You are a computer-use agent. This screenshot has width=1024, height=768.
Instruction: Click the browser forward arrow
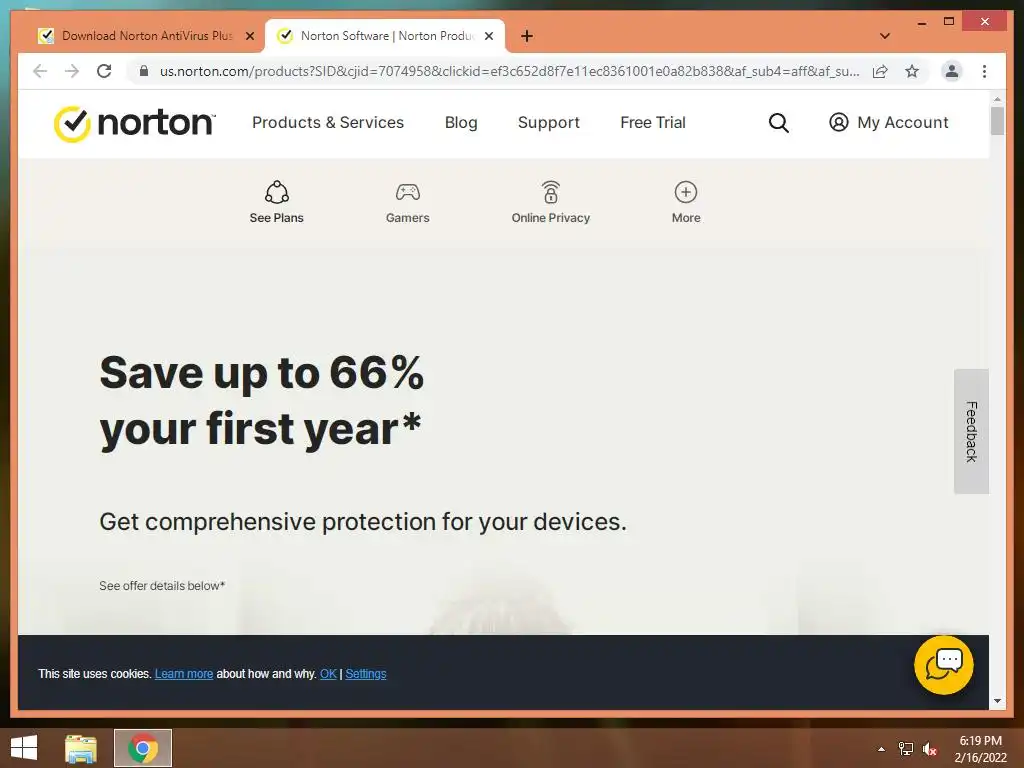coord(72,71)
